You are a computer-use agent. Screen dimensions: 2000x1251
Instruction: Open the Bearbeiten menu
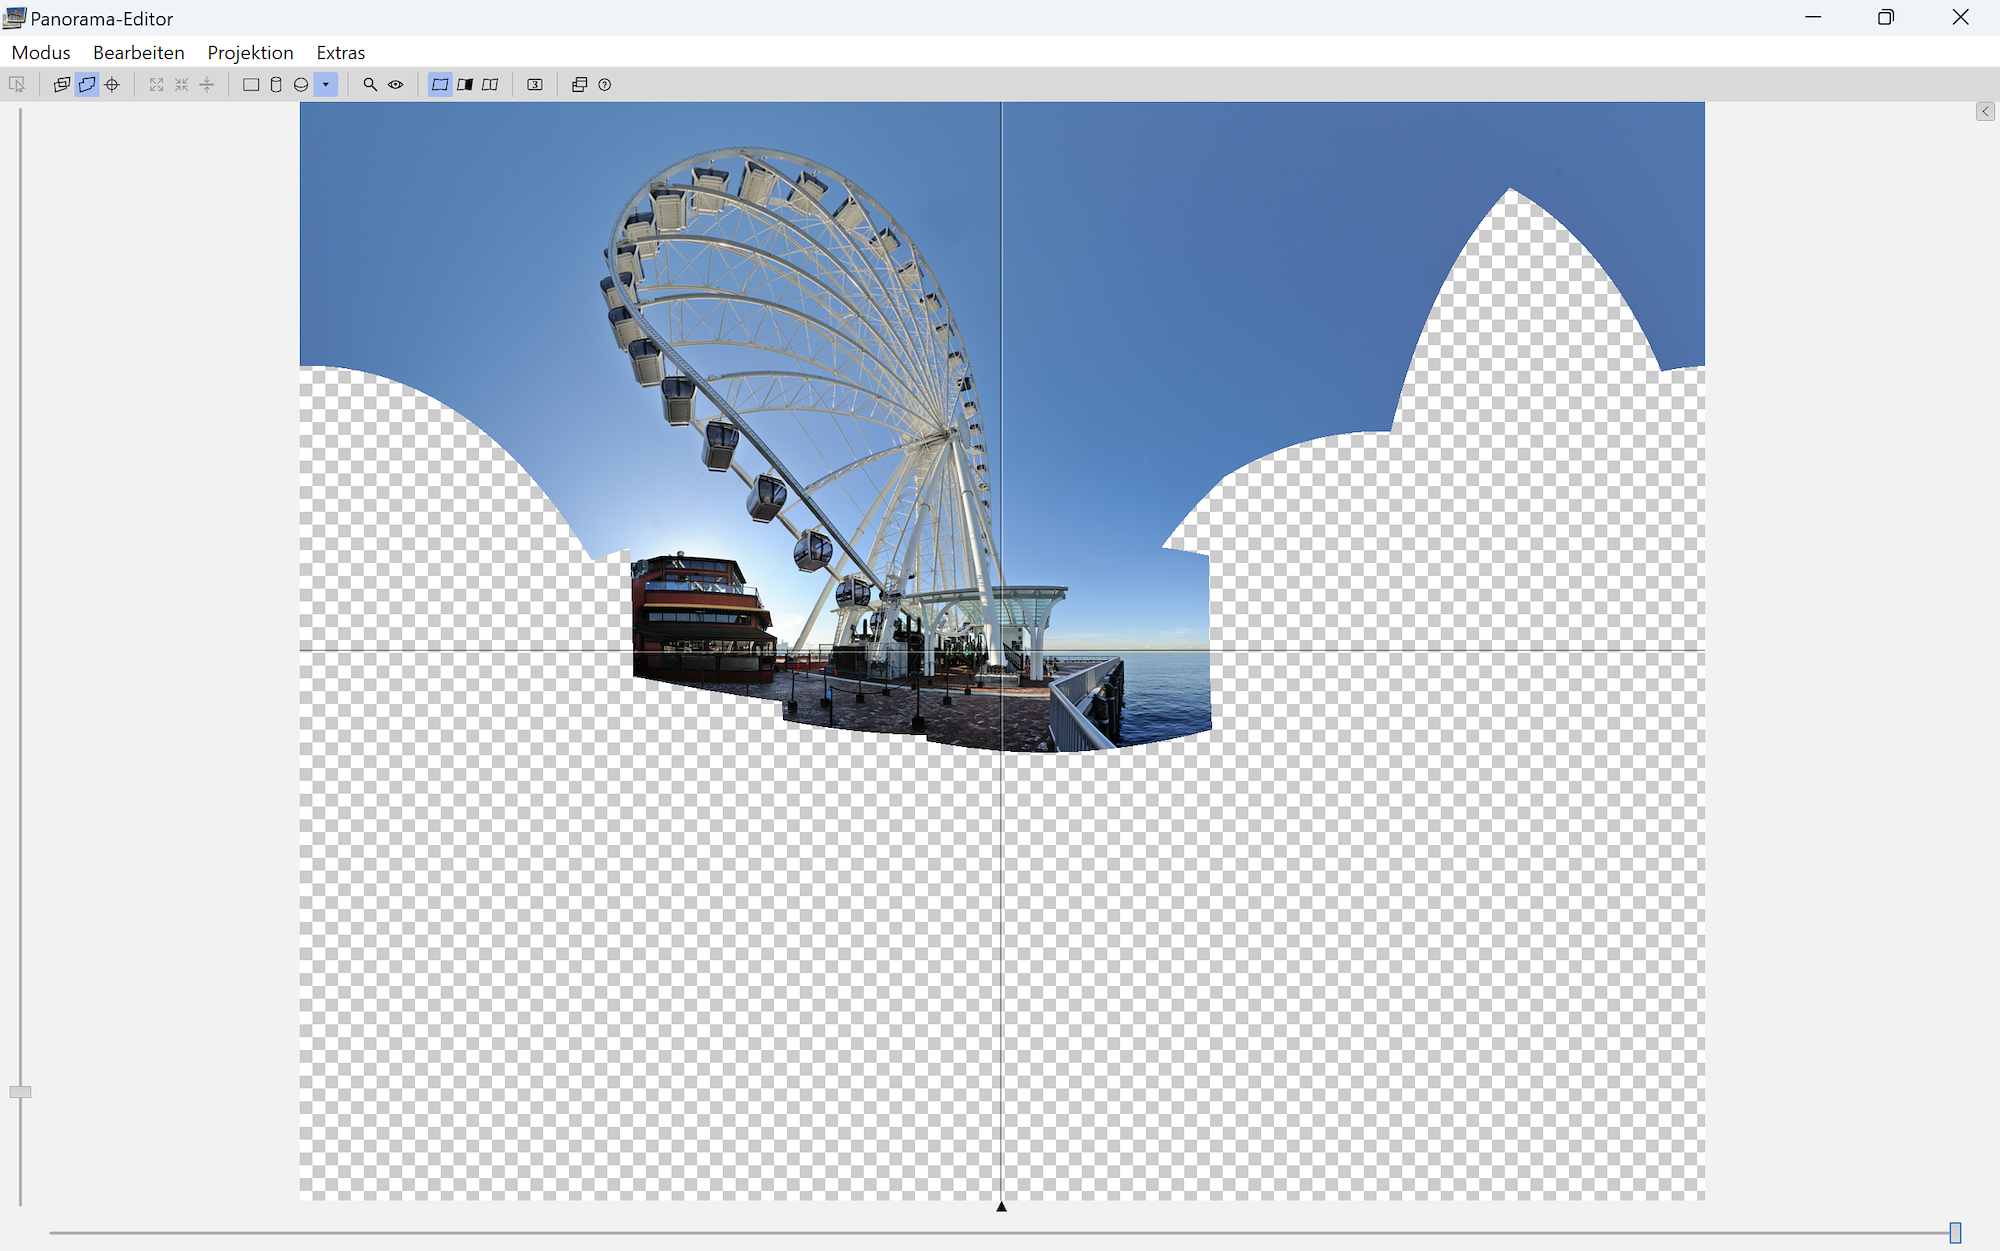[138, 53]
